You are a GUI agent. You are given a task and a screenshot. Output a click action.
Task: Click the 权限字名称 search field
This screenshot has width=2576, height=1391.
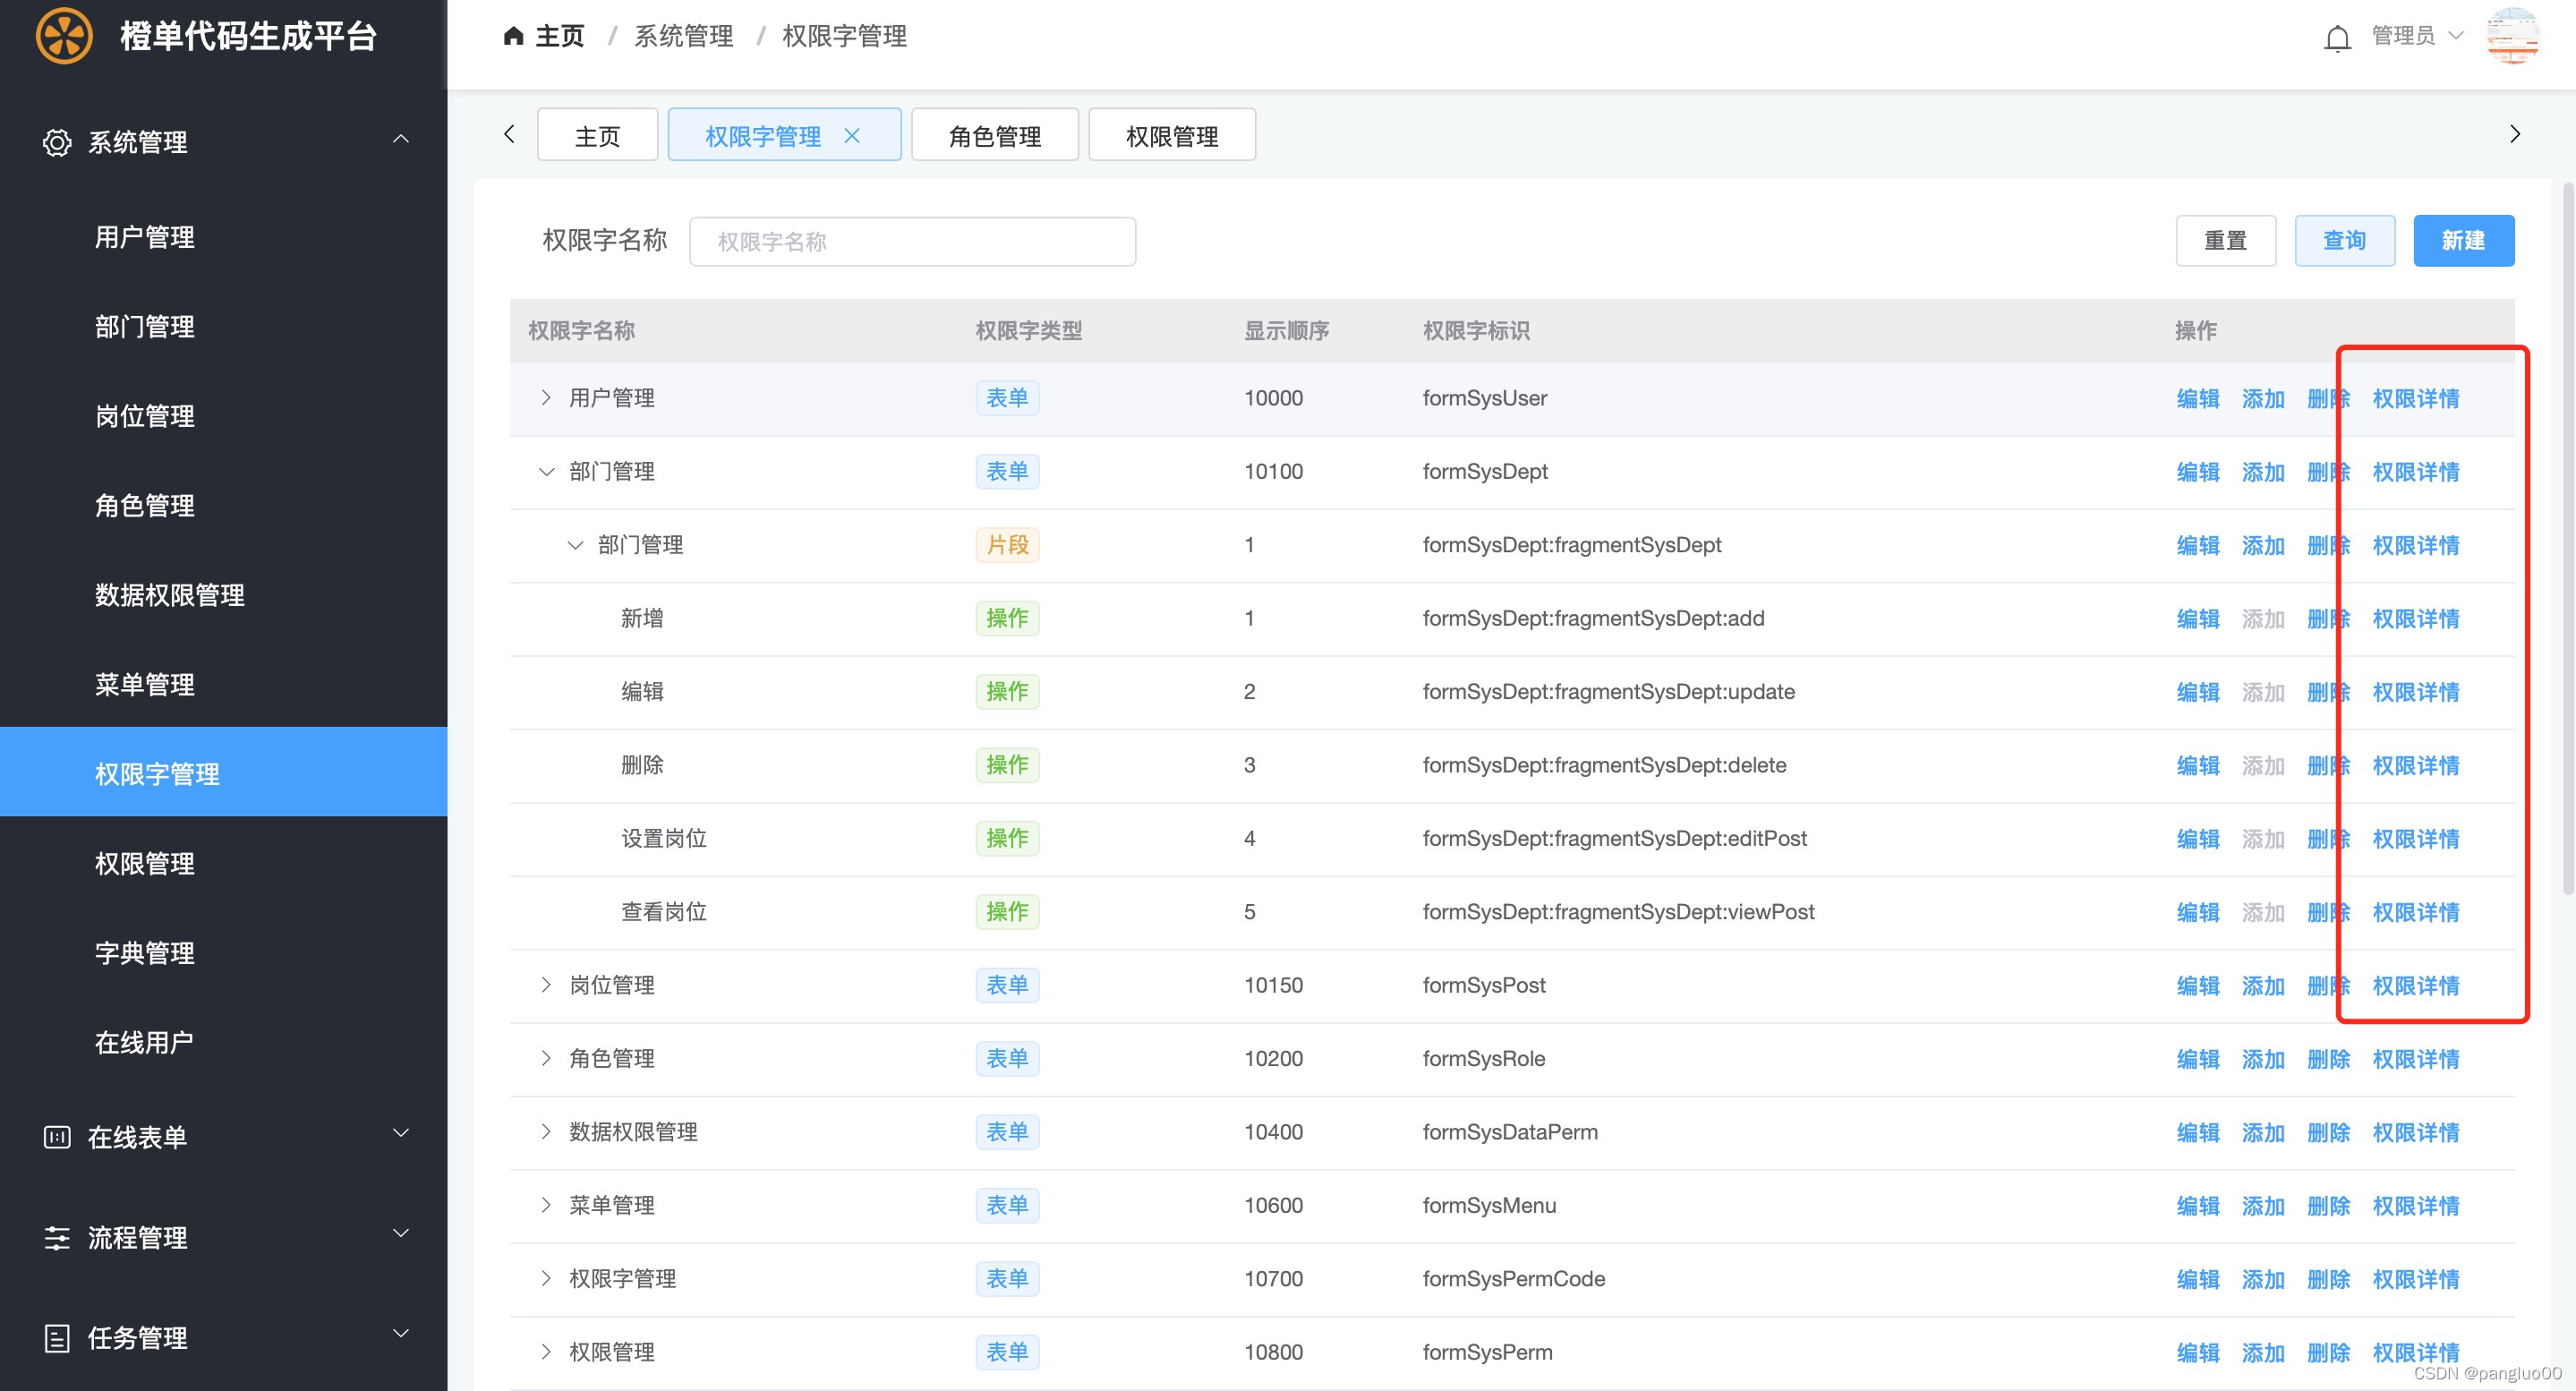[912, 241]
